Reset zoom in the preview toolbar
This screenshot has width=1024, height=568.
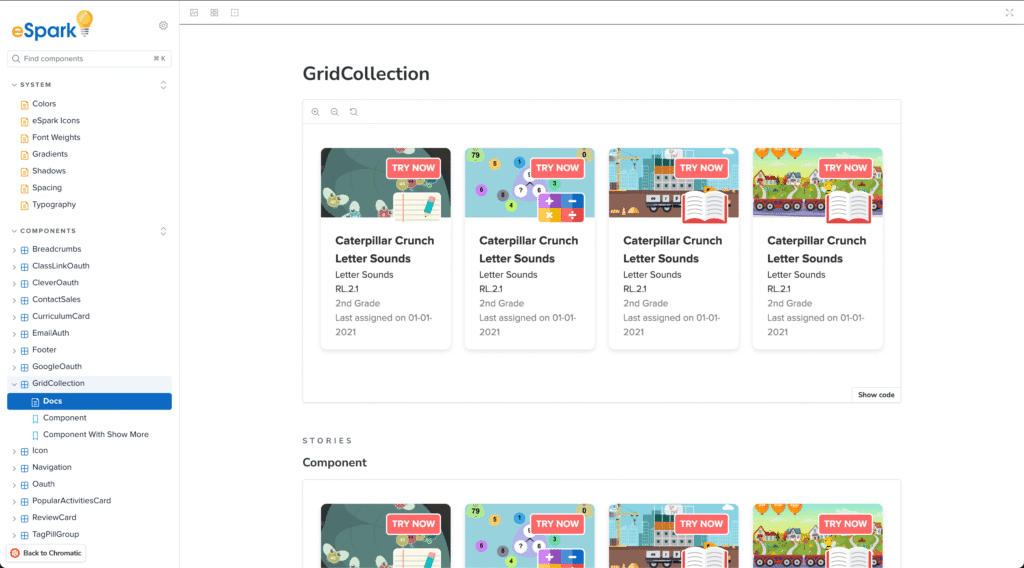pos(353,112)
